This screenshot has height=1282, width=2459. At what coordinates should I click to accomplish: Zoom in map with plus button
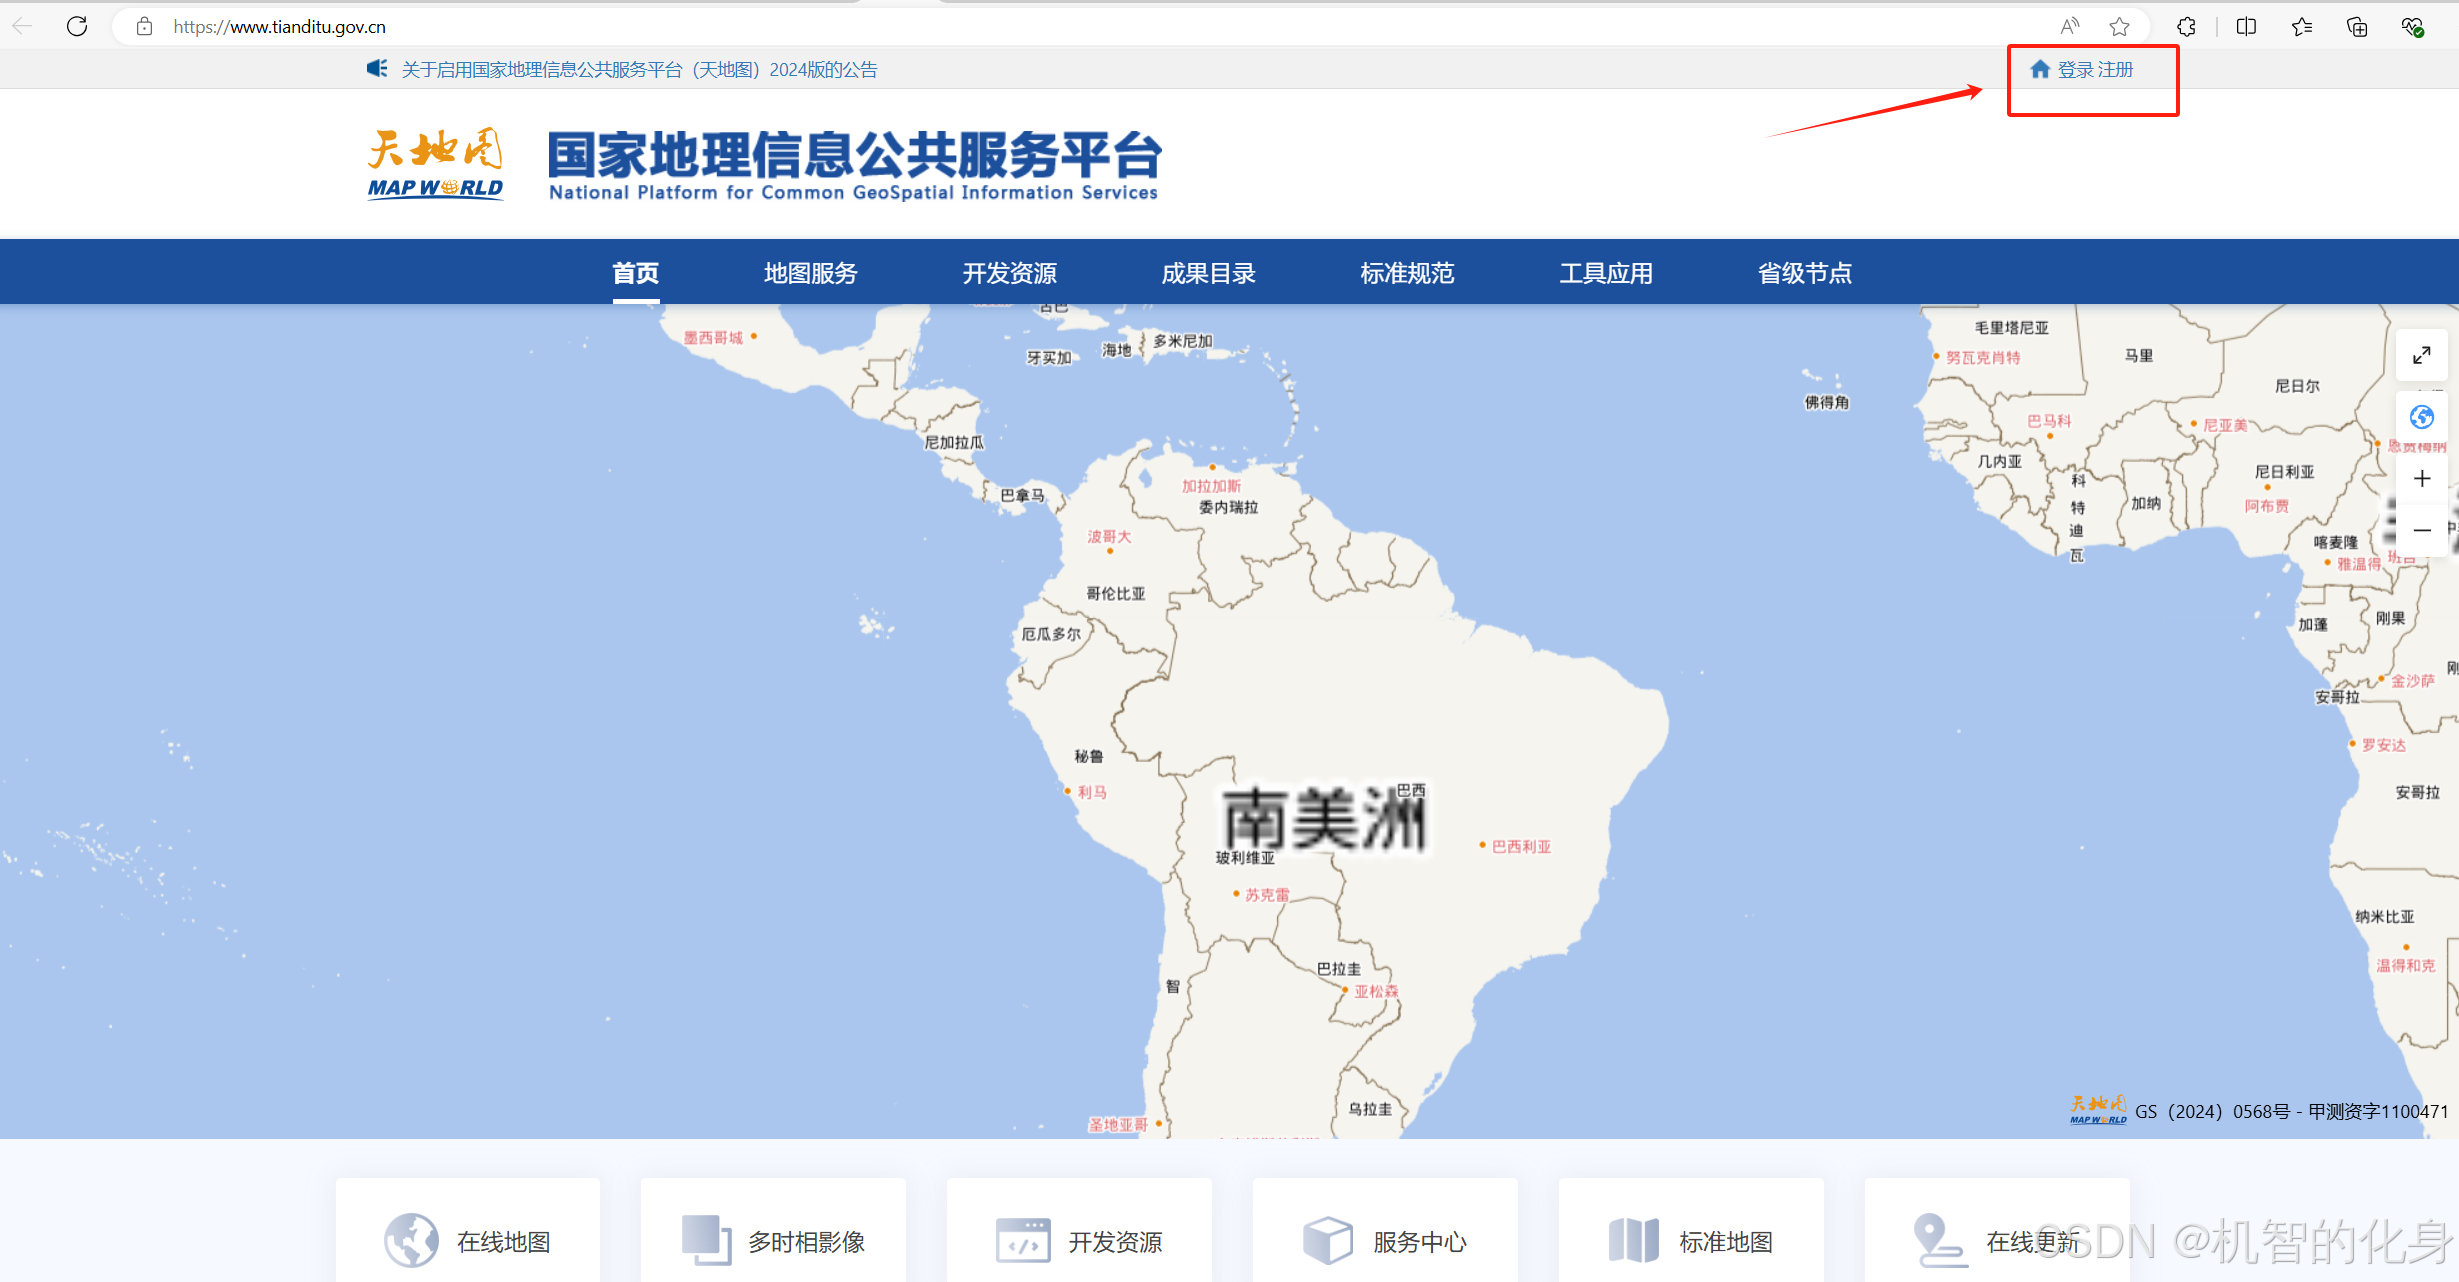tap(2421, 479)
